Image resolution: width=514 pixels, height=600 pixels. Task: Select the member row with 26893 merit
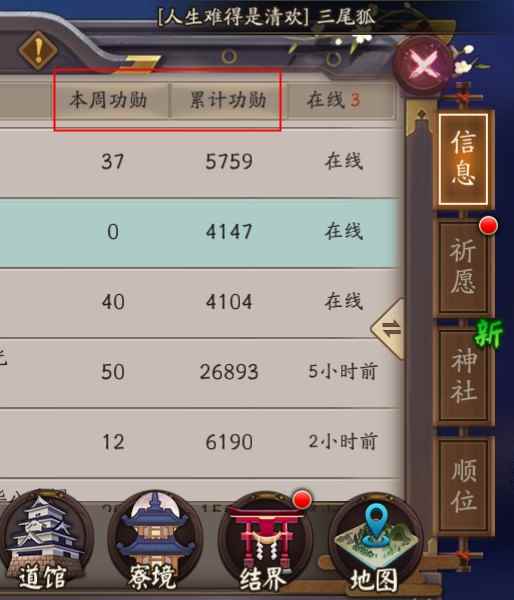[199, 373]
